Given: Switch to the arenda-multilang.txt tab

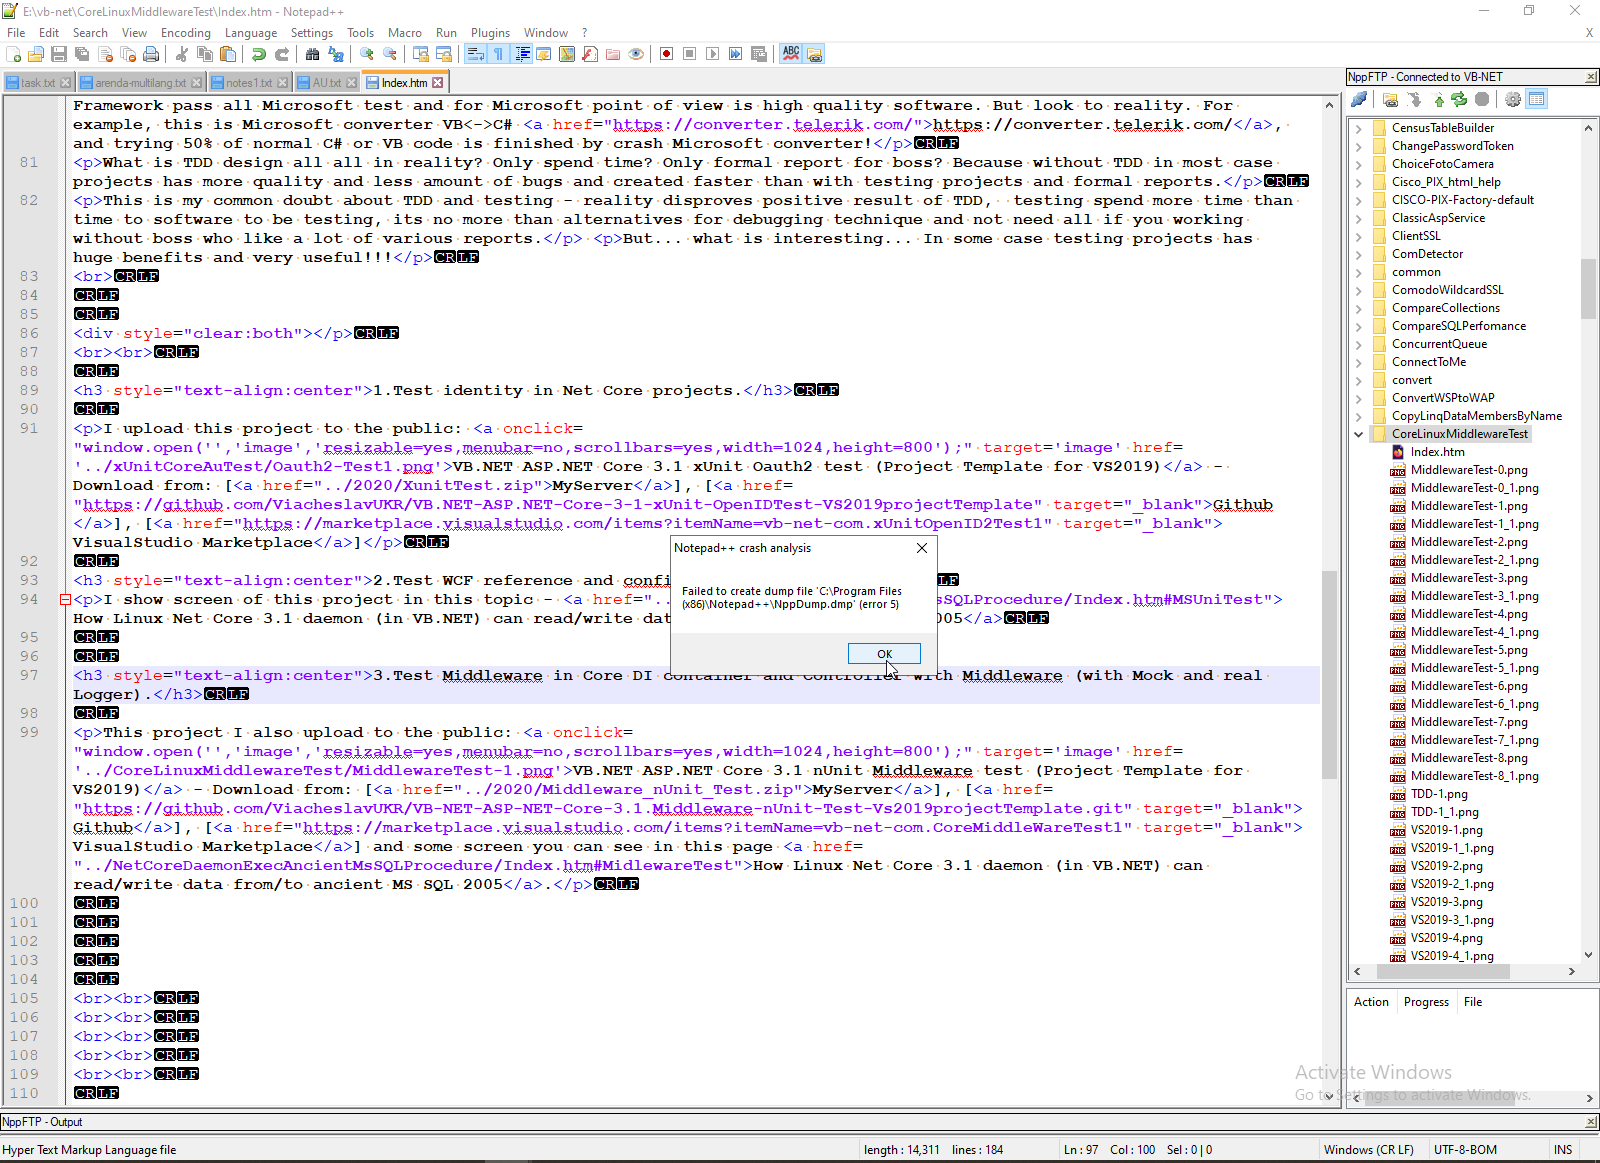Looking at the screenshot, I should [140, 83].
